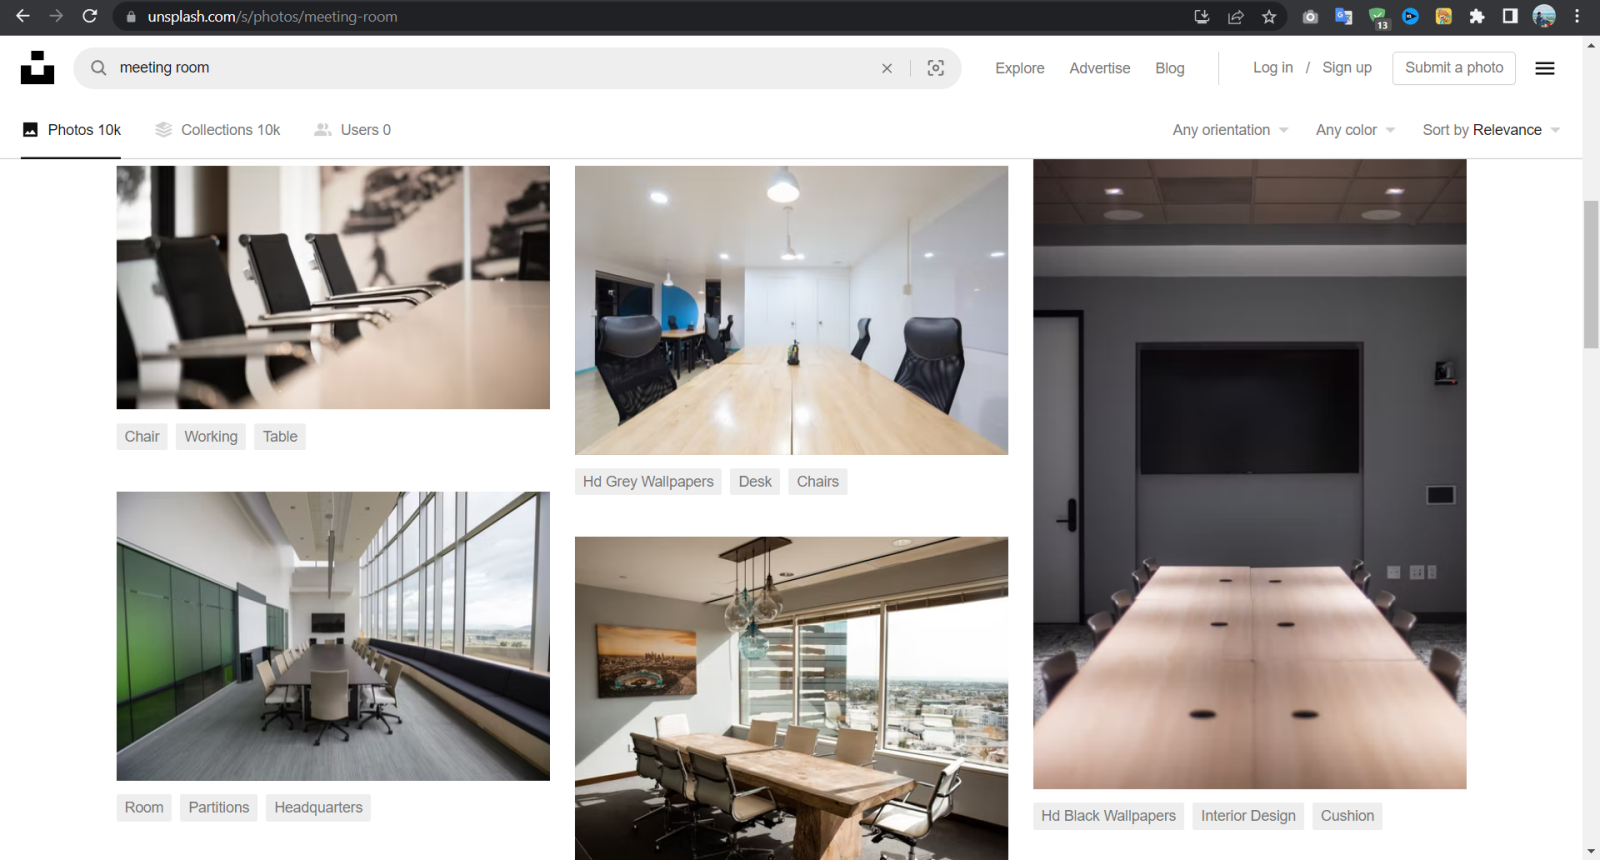Image resolution: width=1600 pixels, height=860 pixels.
Task: Expand the Any orientation dropdown
Action: click(x=1231, y=130)
